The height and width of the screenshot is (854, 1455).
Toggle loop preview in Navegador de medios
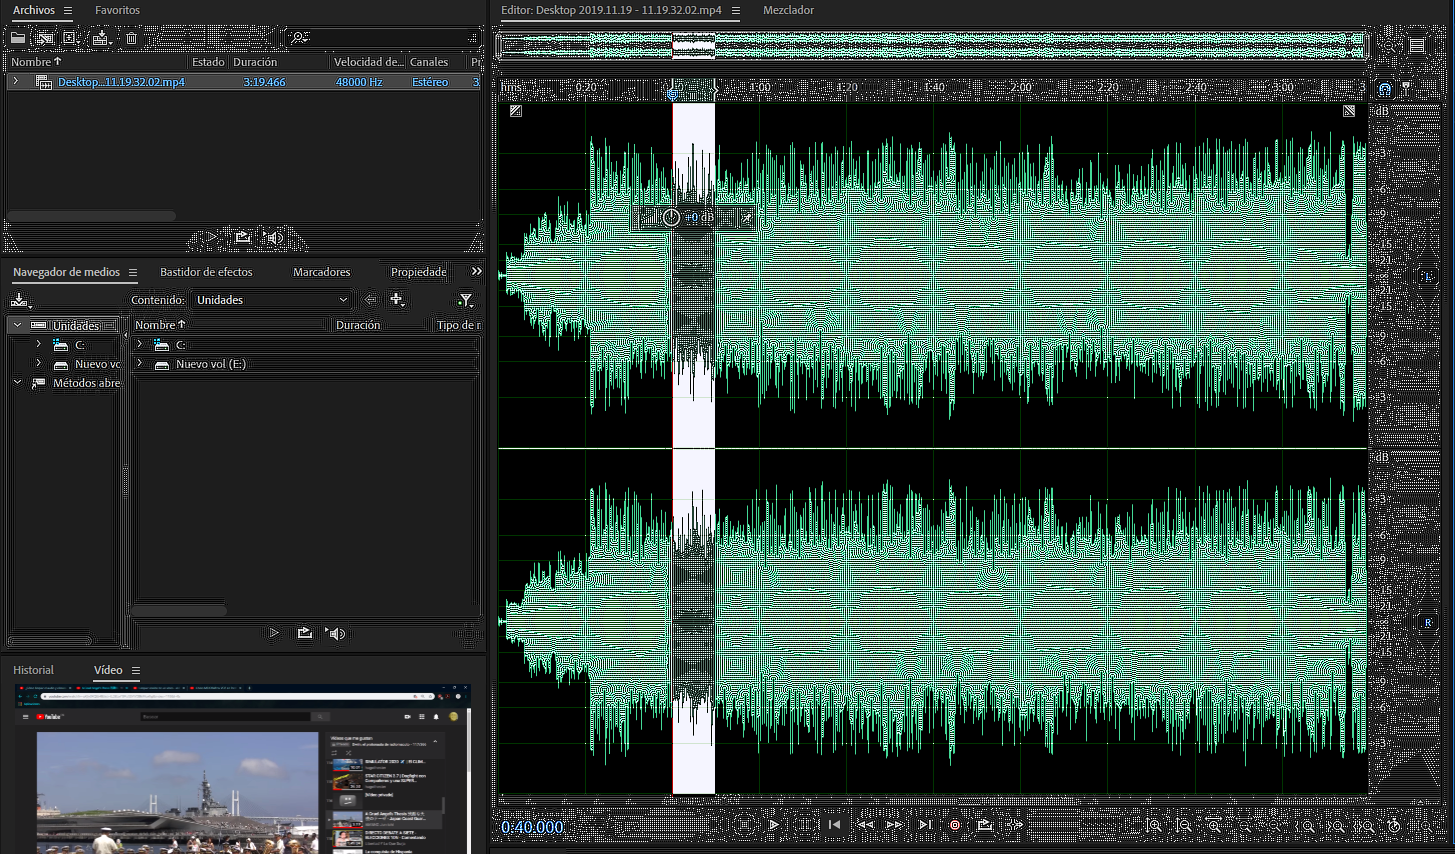tap(305, 633)
